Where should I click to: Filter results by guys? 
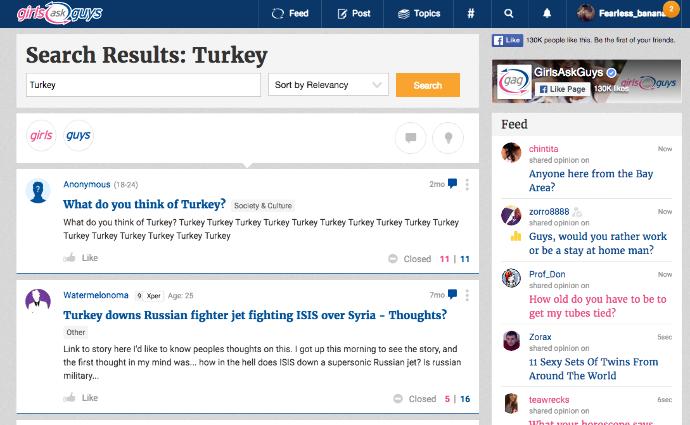coord(78,136)
